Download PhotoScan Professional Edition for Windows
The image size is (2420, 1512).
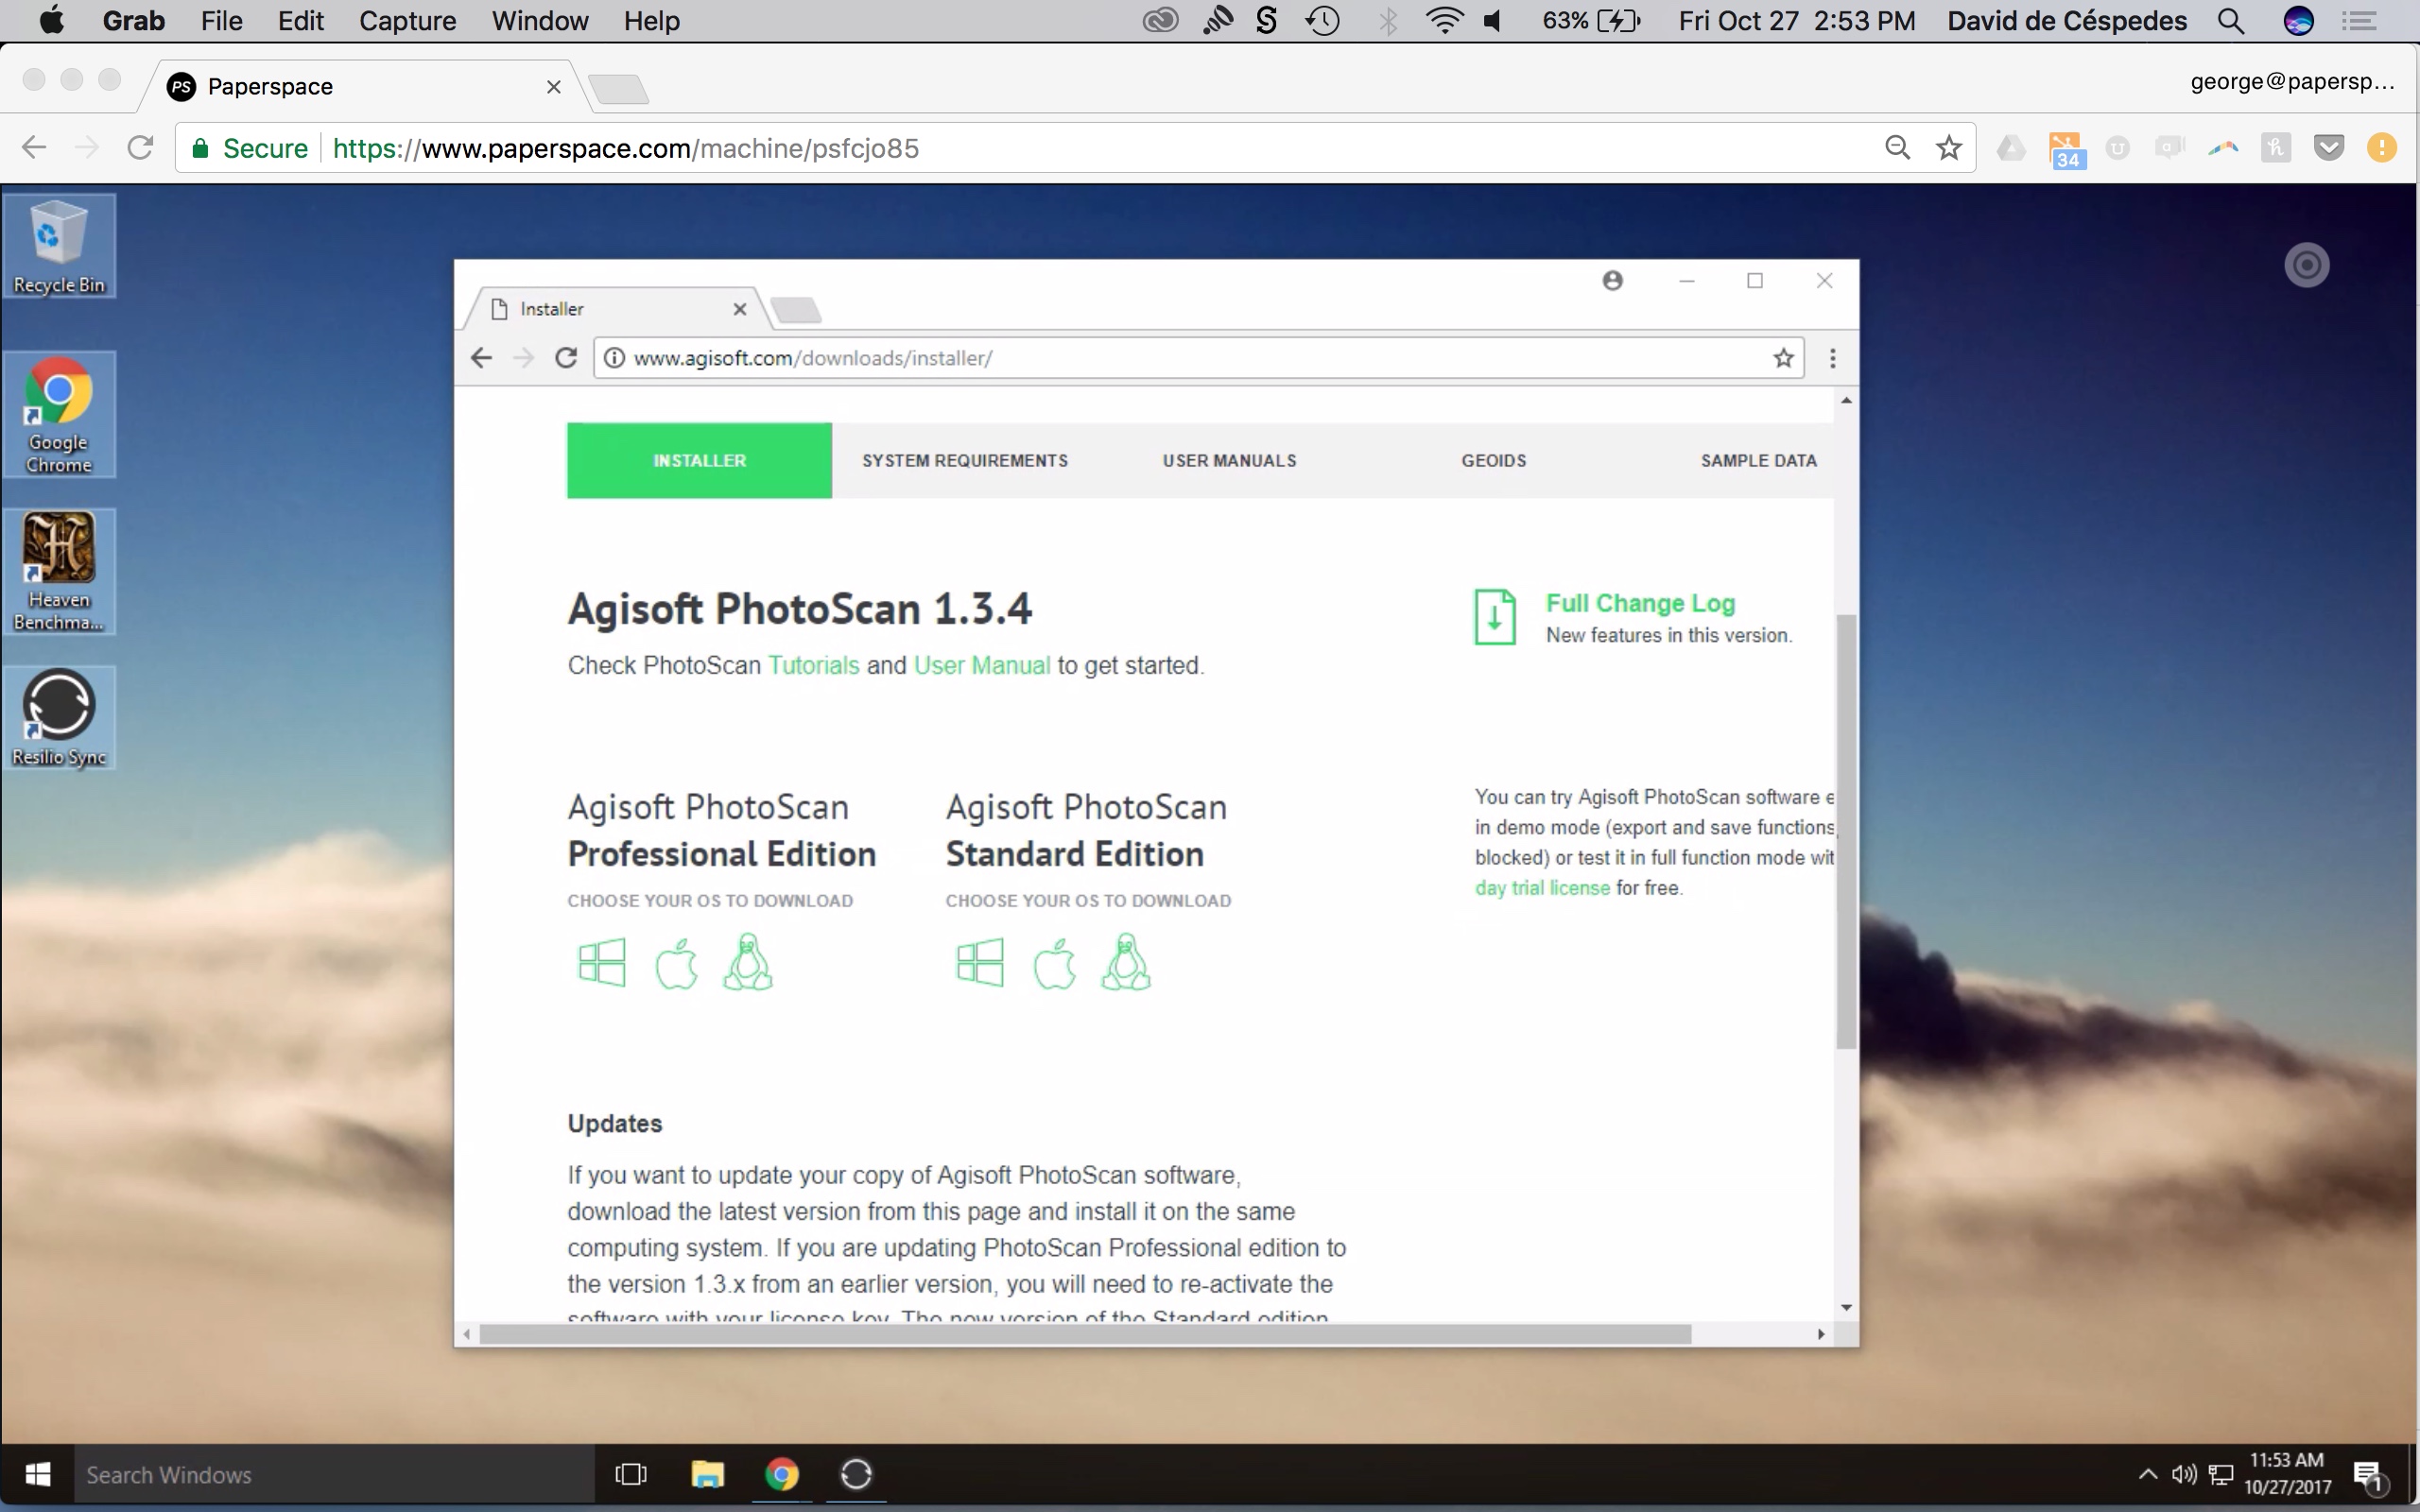tap(601, 961)
